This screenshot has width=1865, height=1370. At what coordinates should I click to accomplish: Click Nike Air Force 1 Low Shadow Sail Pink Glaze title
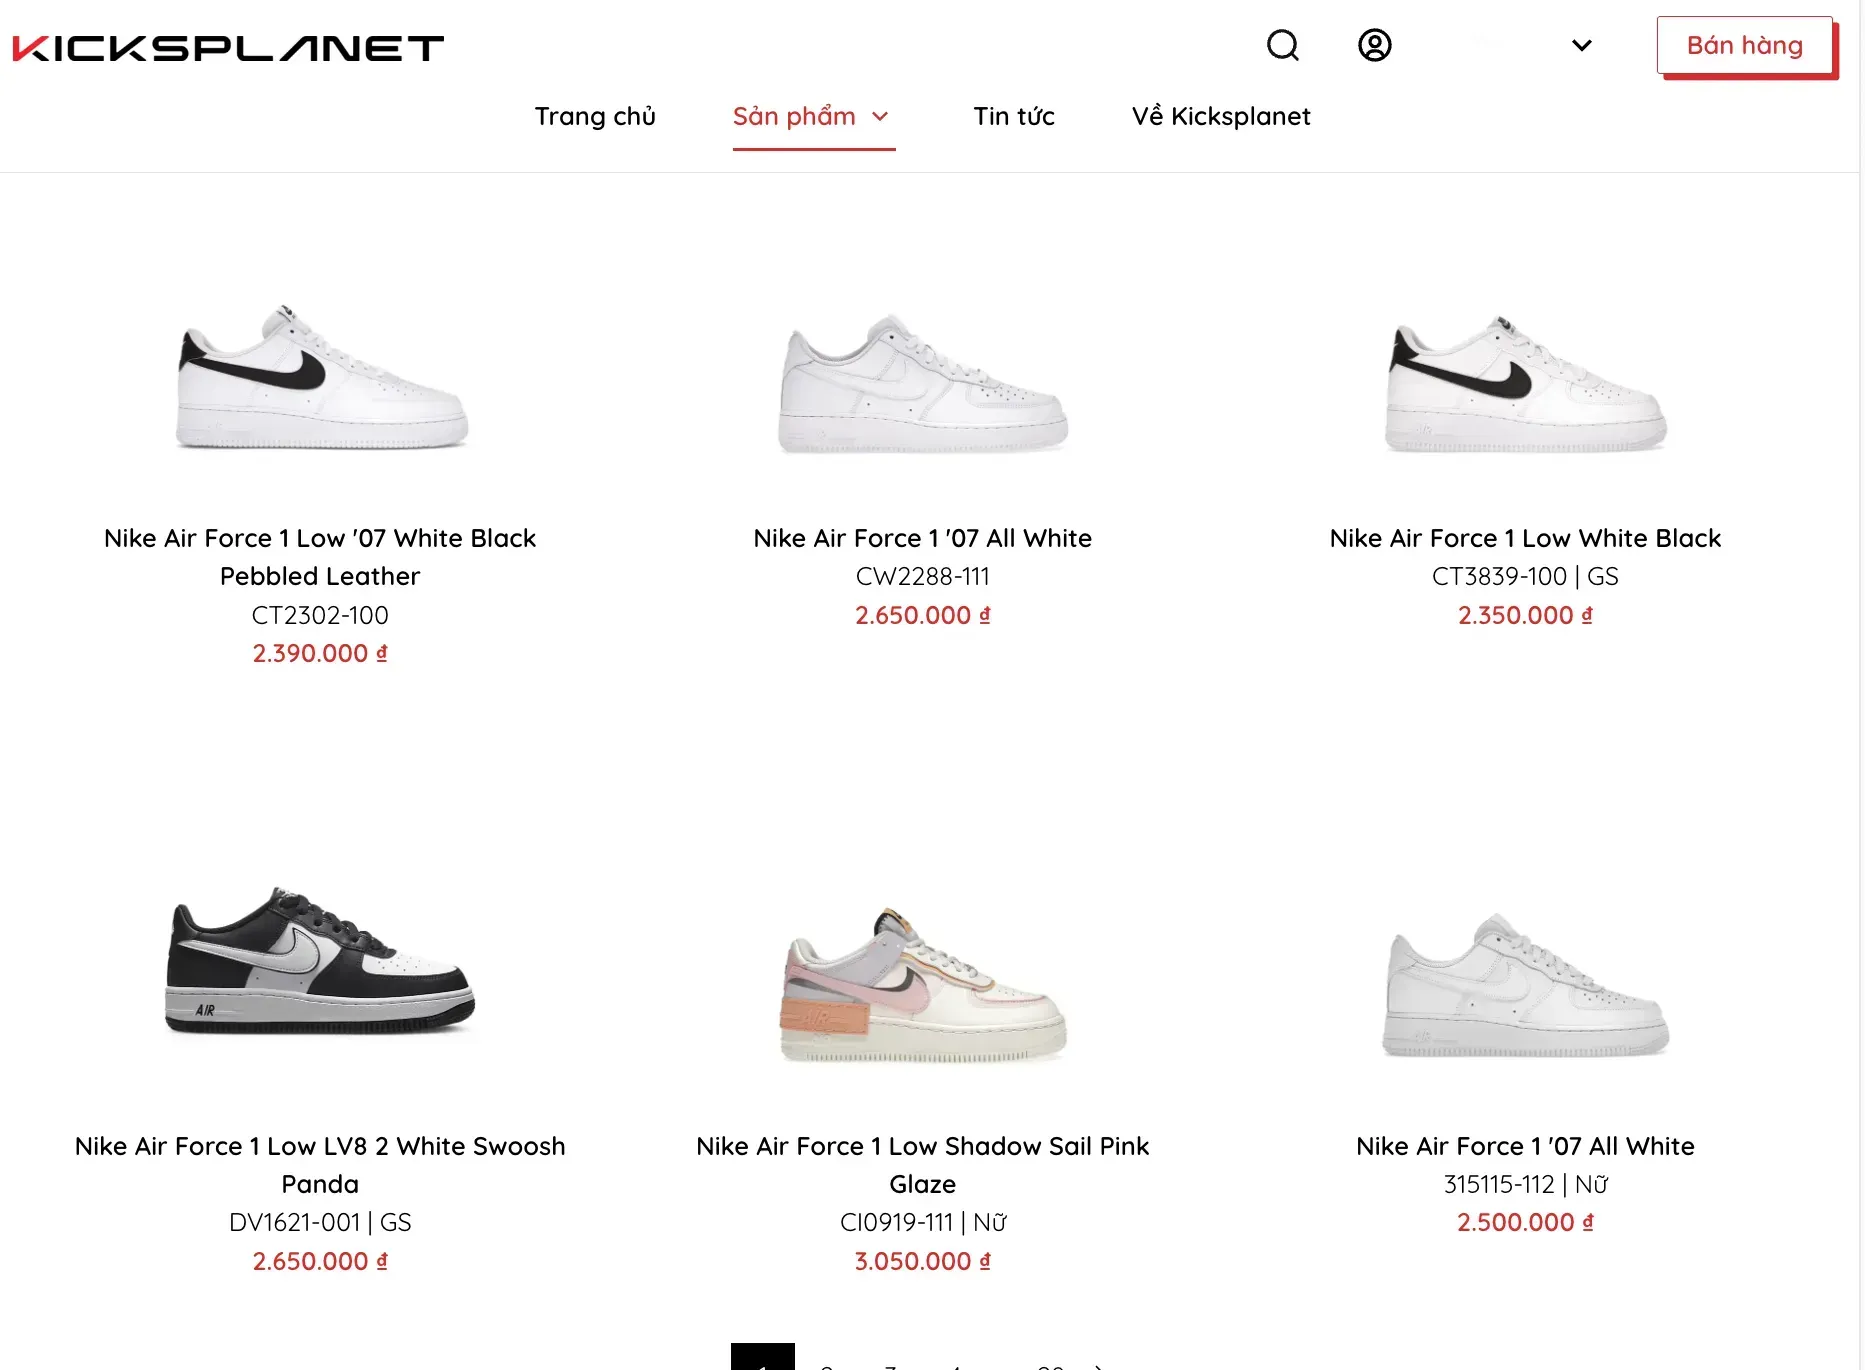(923, 1165)
